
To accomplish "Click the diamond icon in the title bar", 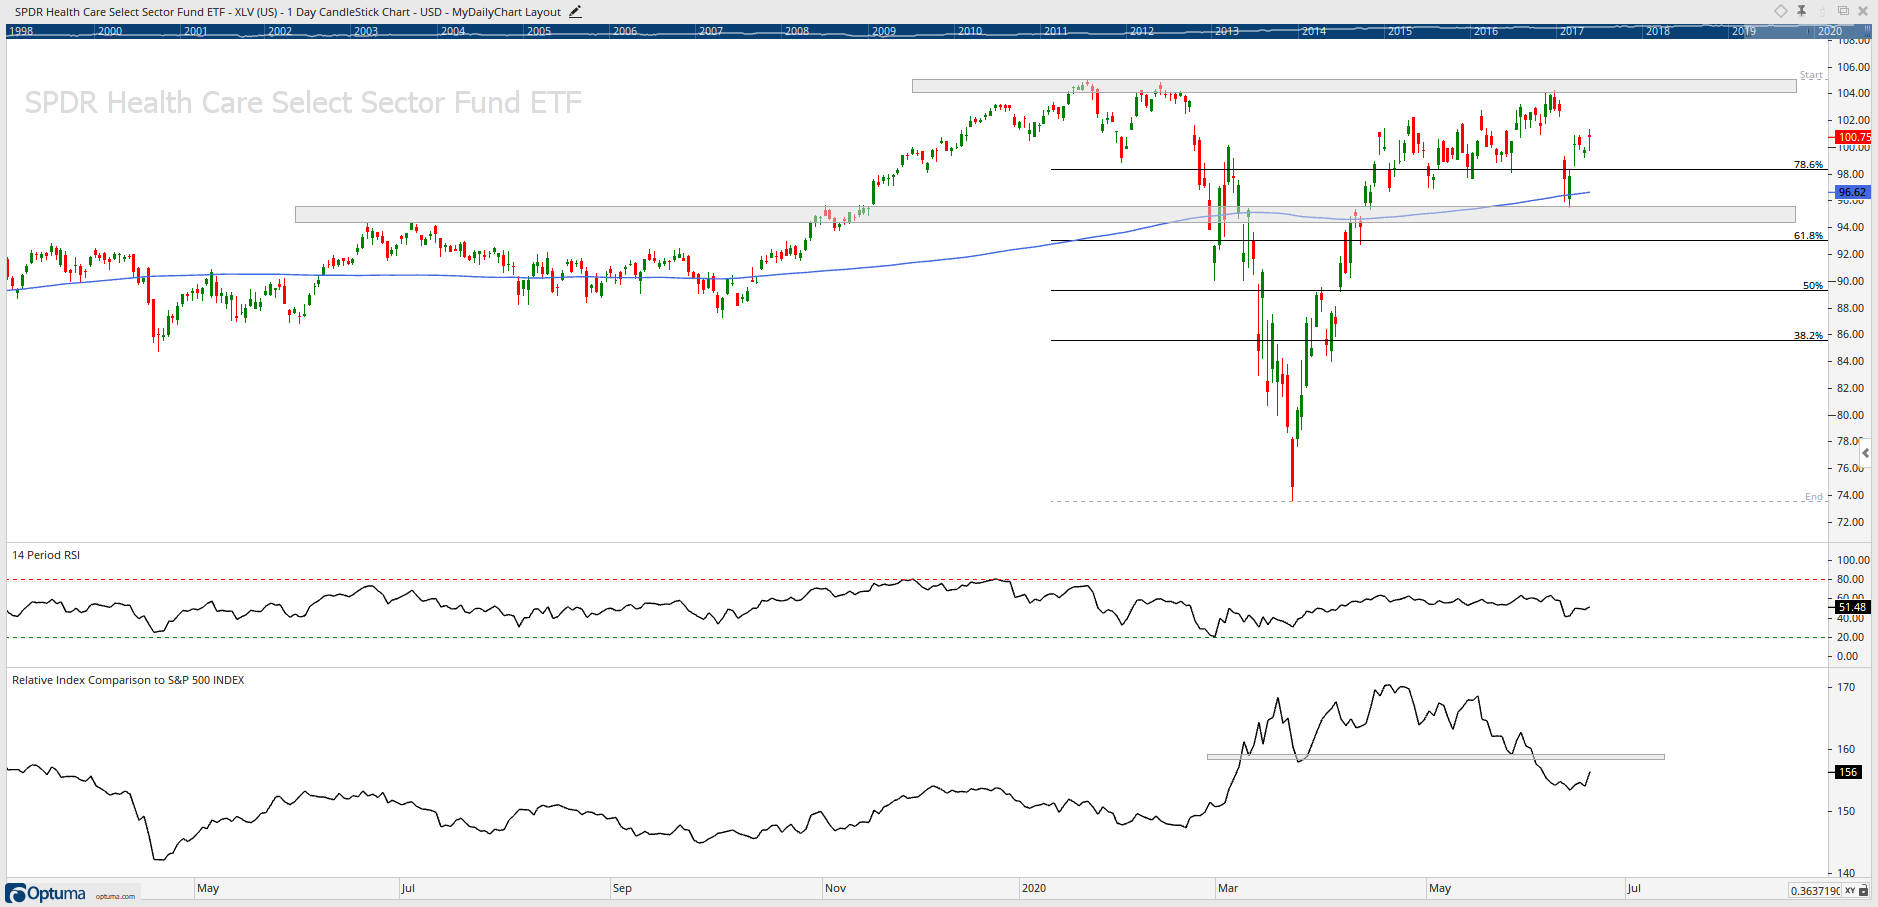I will (1781, 11).
